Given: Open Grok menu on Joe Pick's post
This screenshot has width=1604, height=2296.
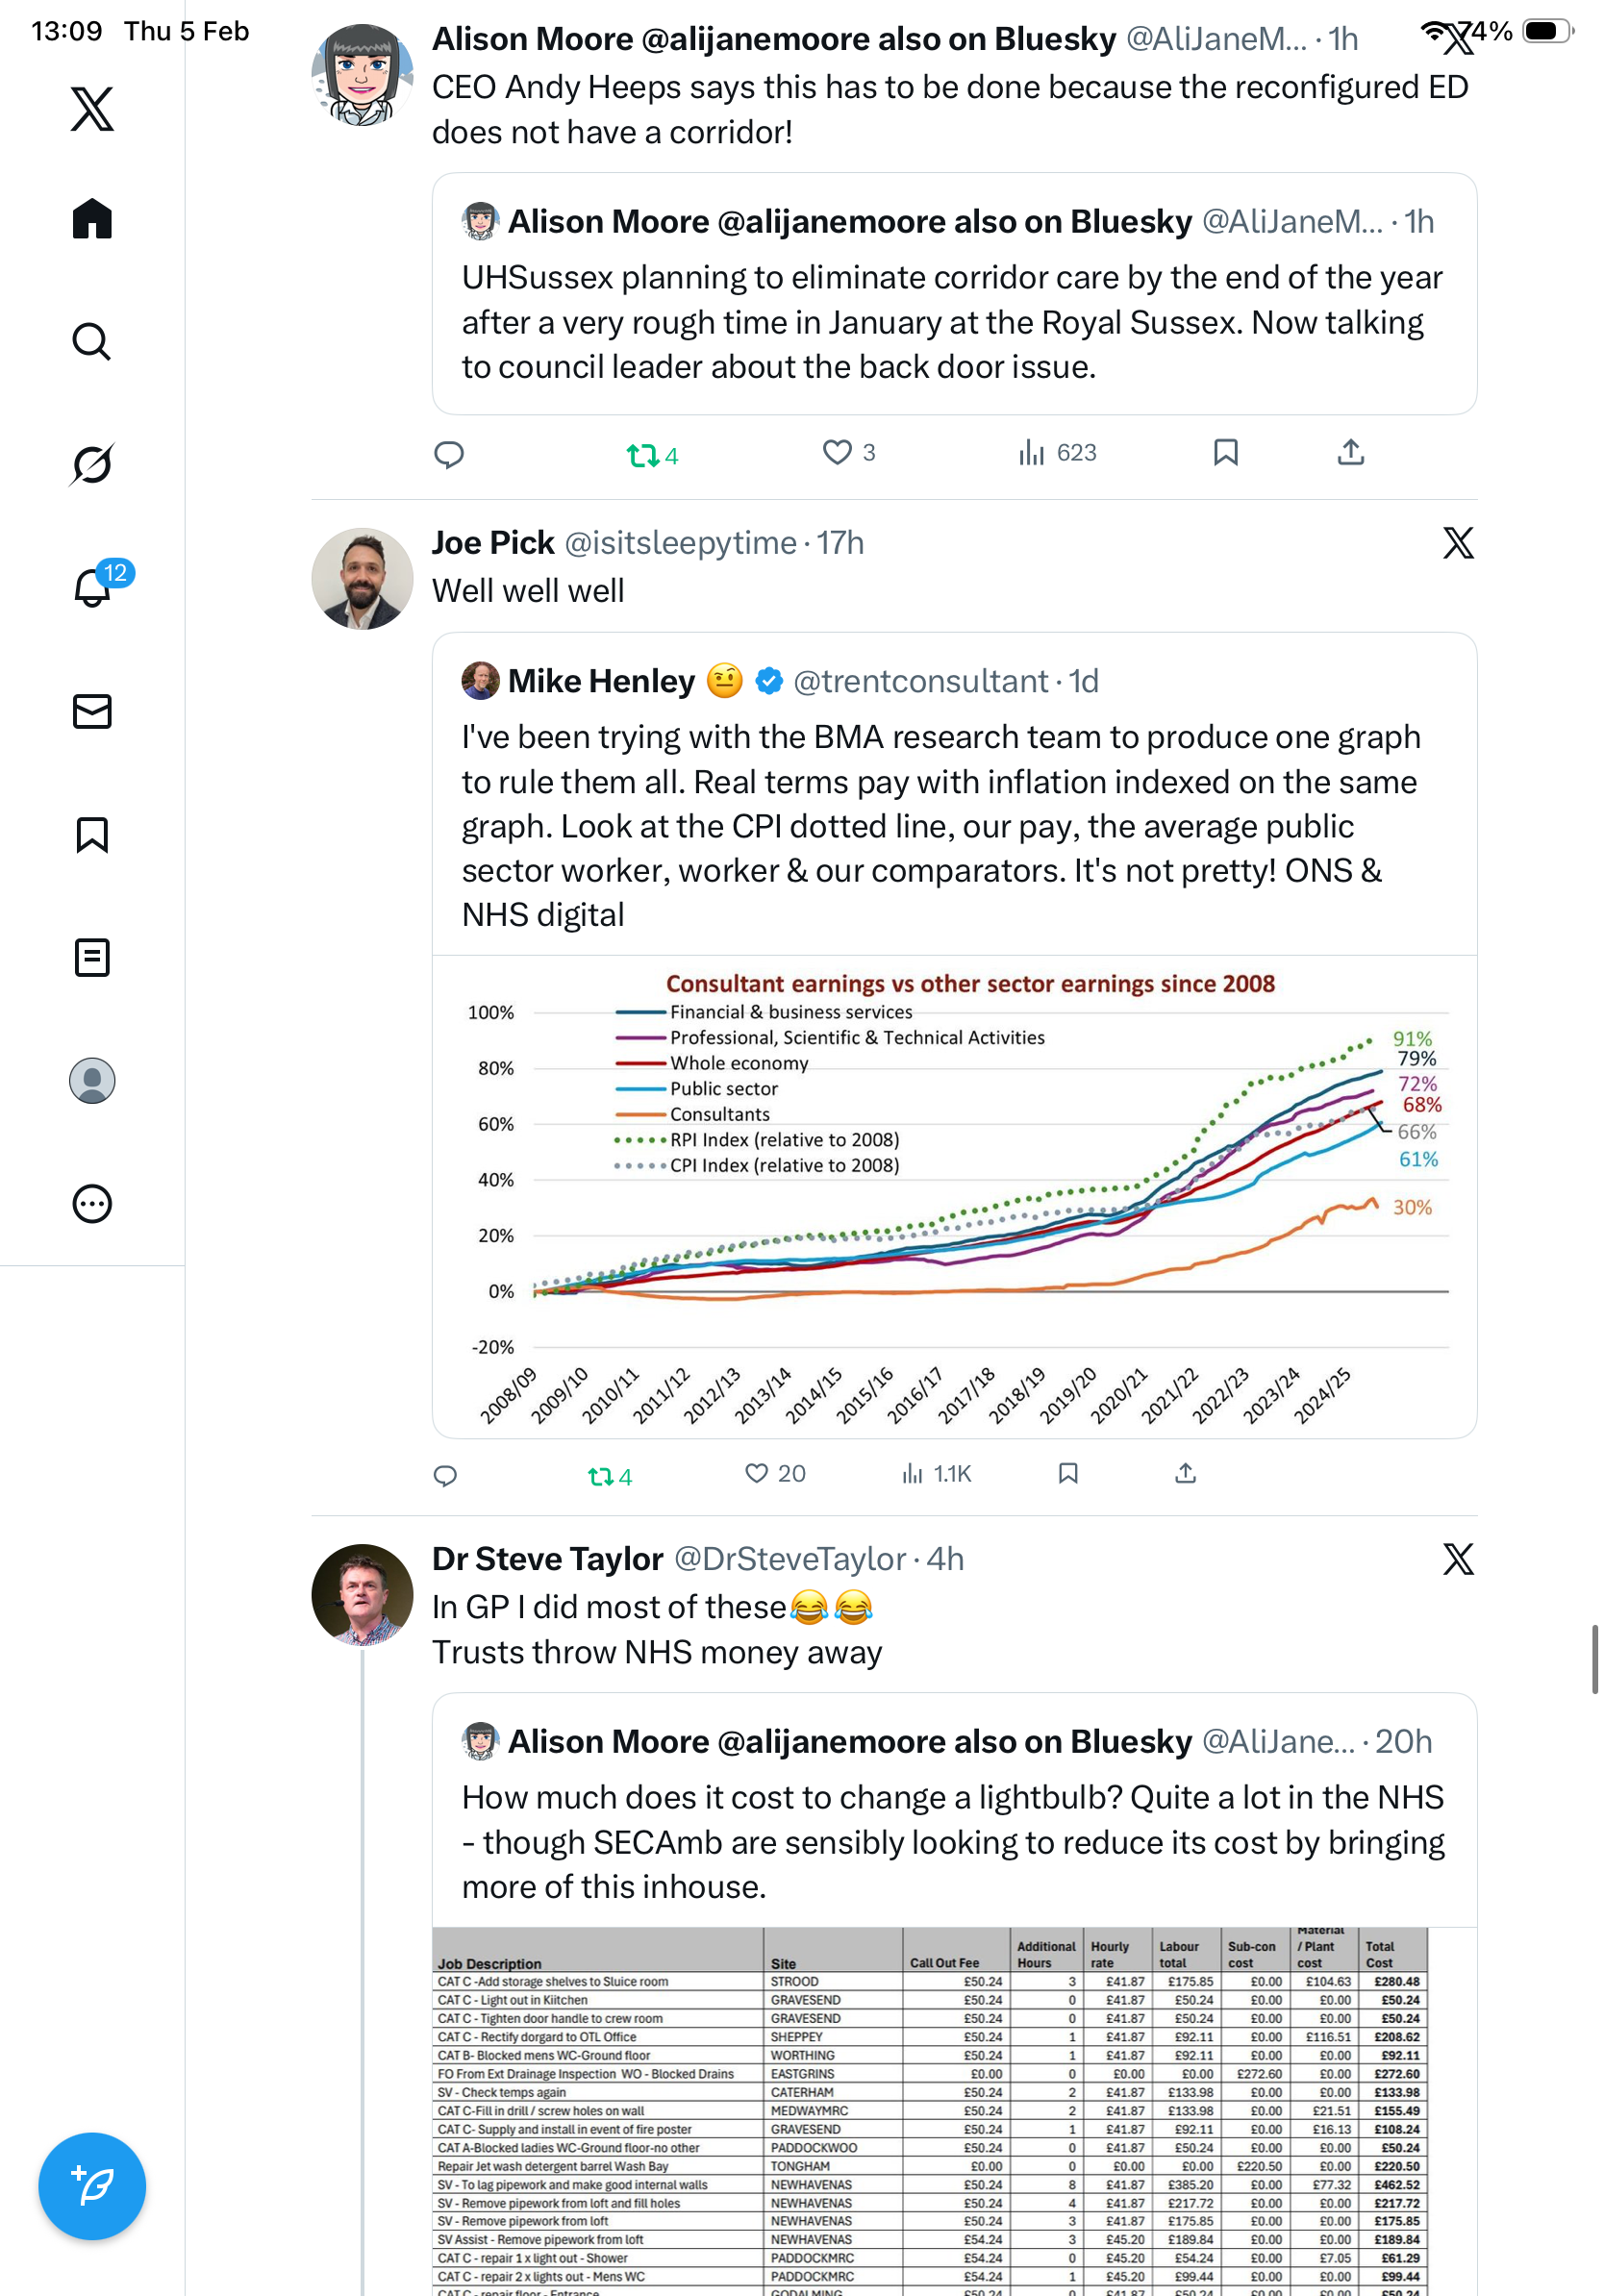Looking at the screenshot, I should [1458, 543].
